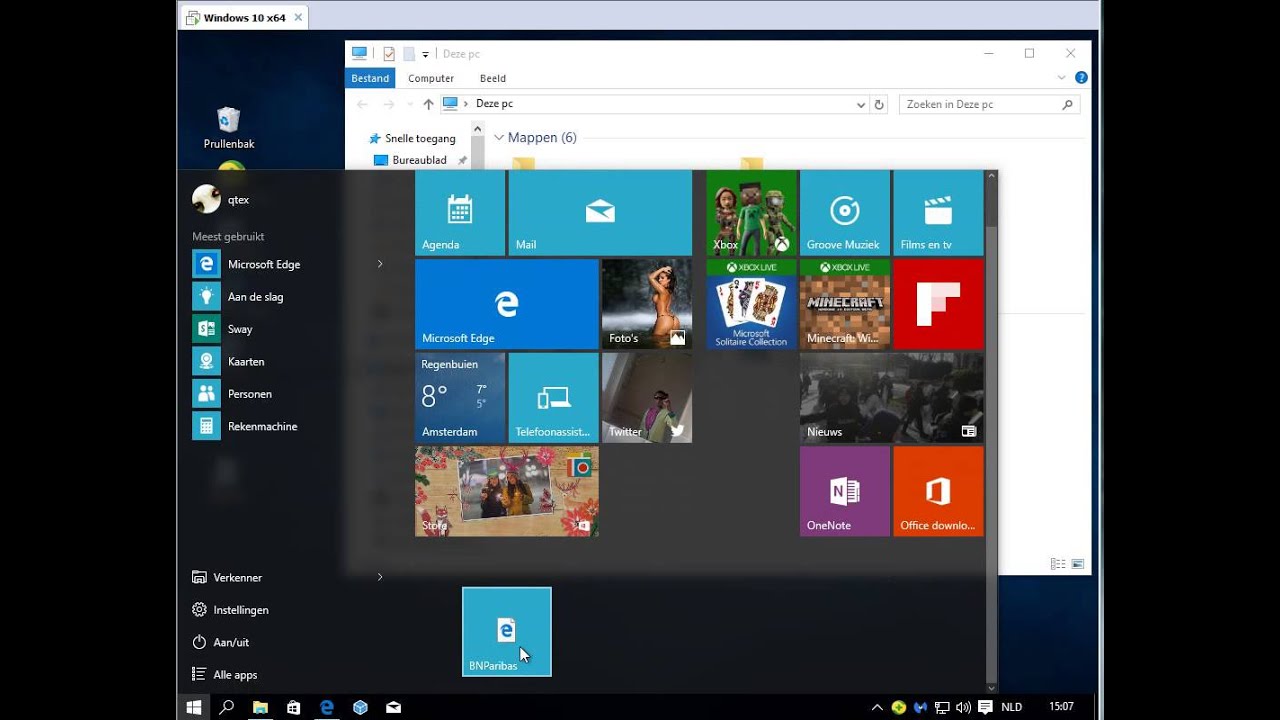
Task: Open the quick access toolbar dropdown
Action: coord(425,54)
